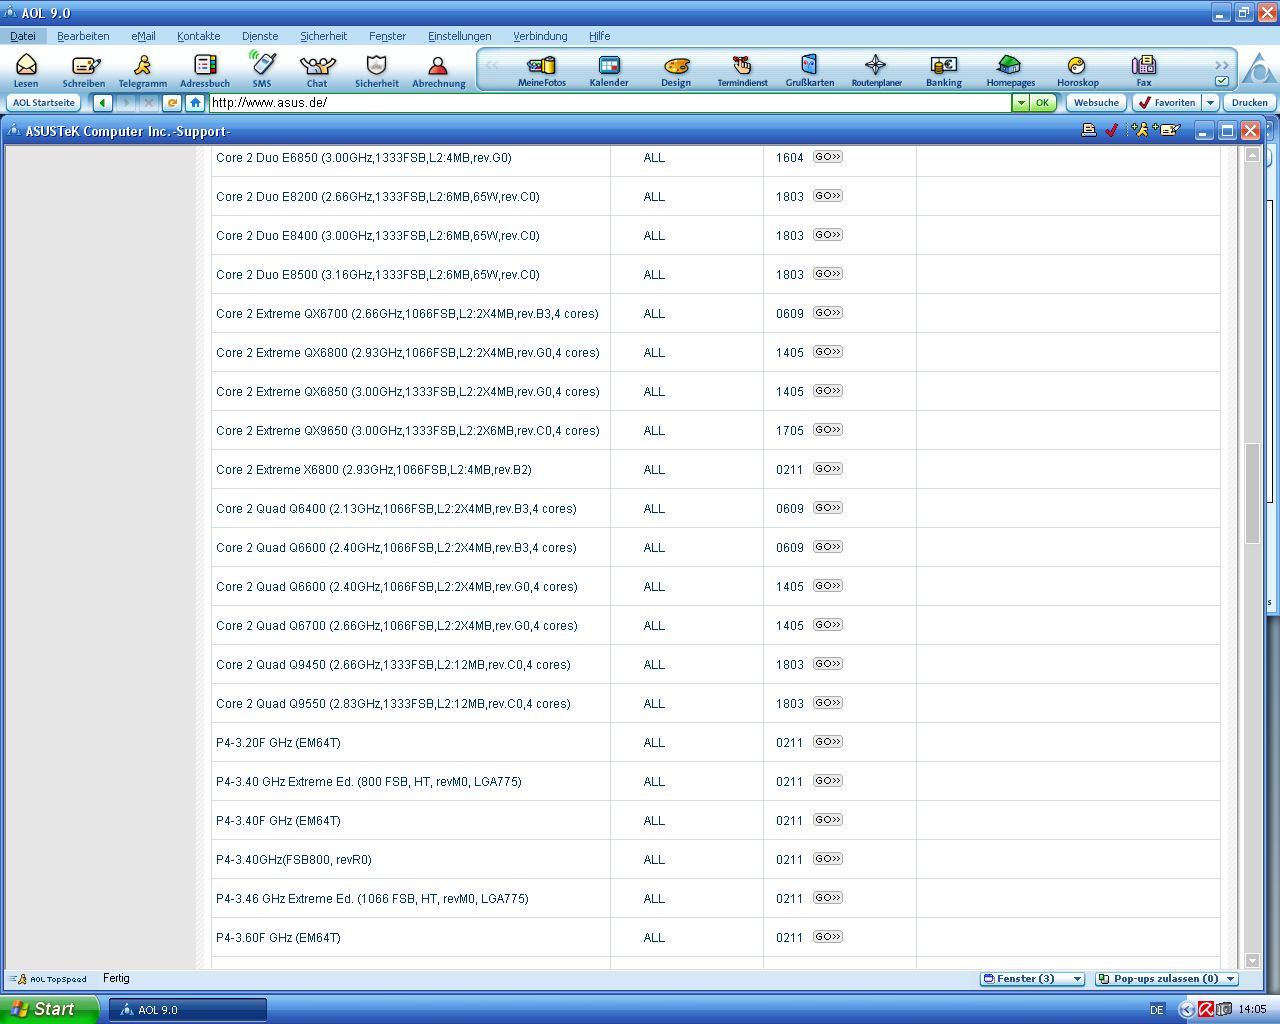Open the eMail menu
The width and height of the screenshot is (1280, 1024).
143,36
